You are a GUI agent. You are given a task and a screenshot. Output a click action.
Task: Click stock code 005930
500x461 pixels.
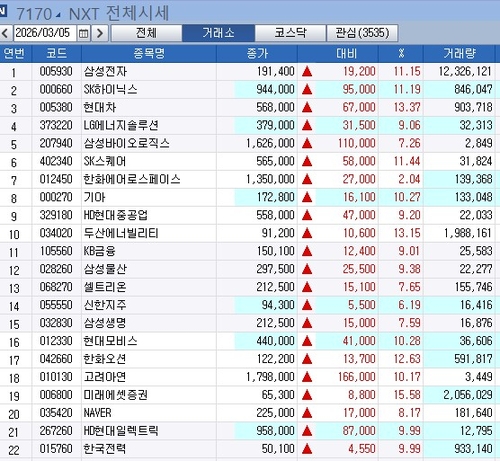56,71
